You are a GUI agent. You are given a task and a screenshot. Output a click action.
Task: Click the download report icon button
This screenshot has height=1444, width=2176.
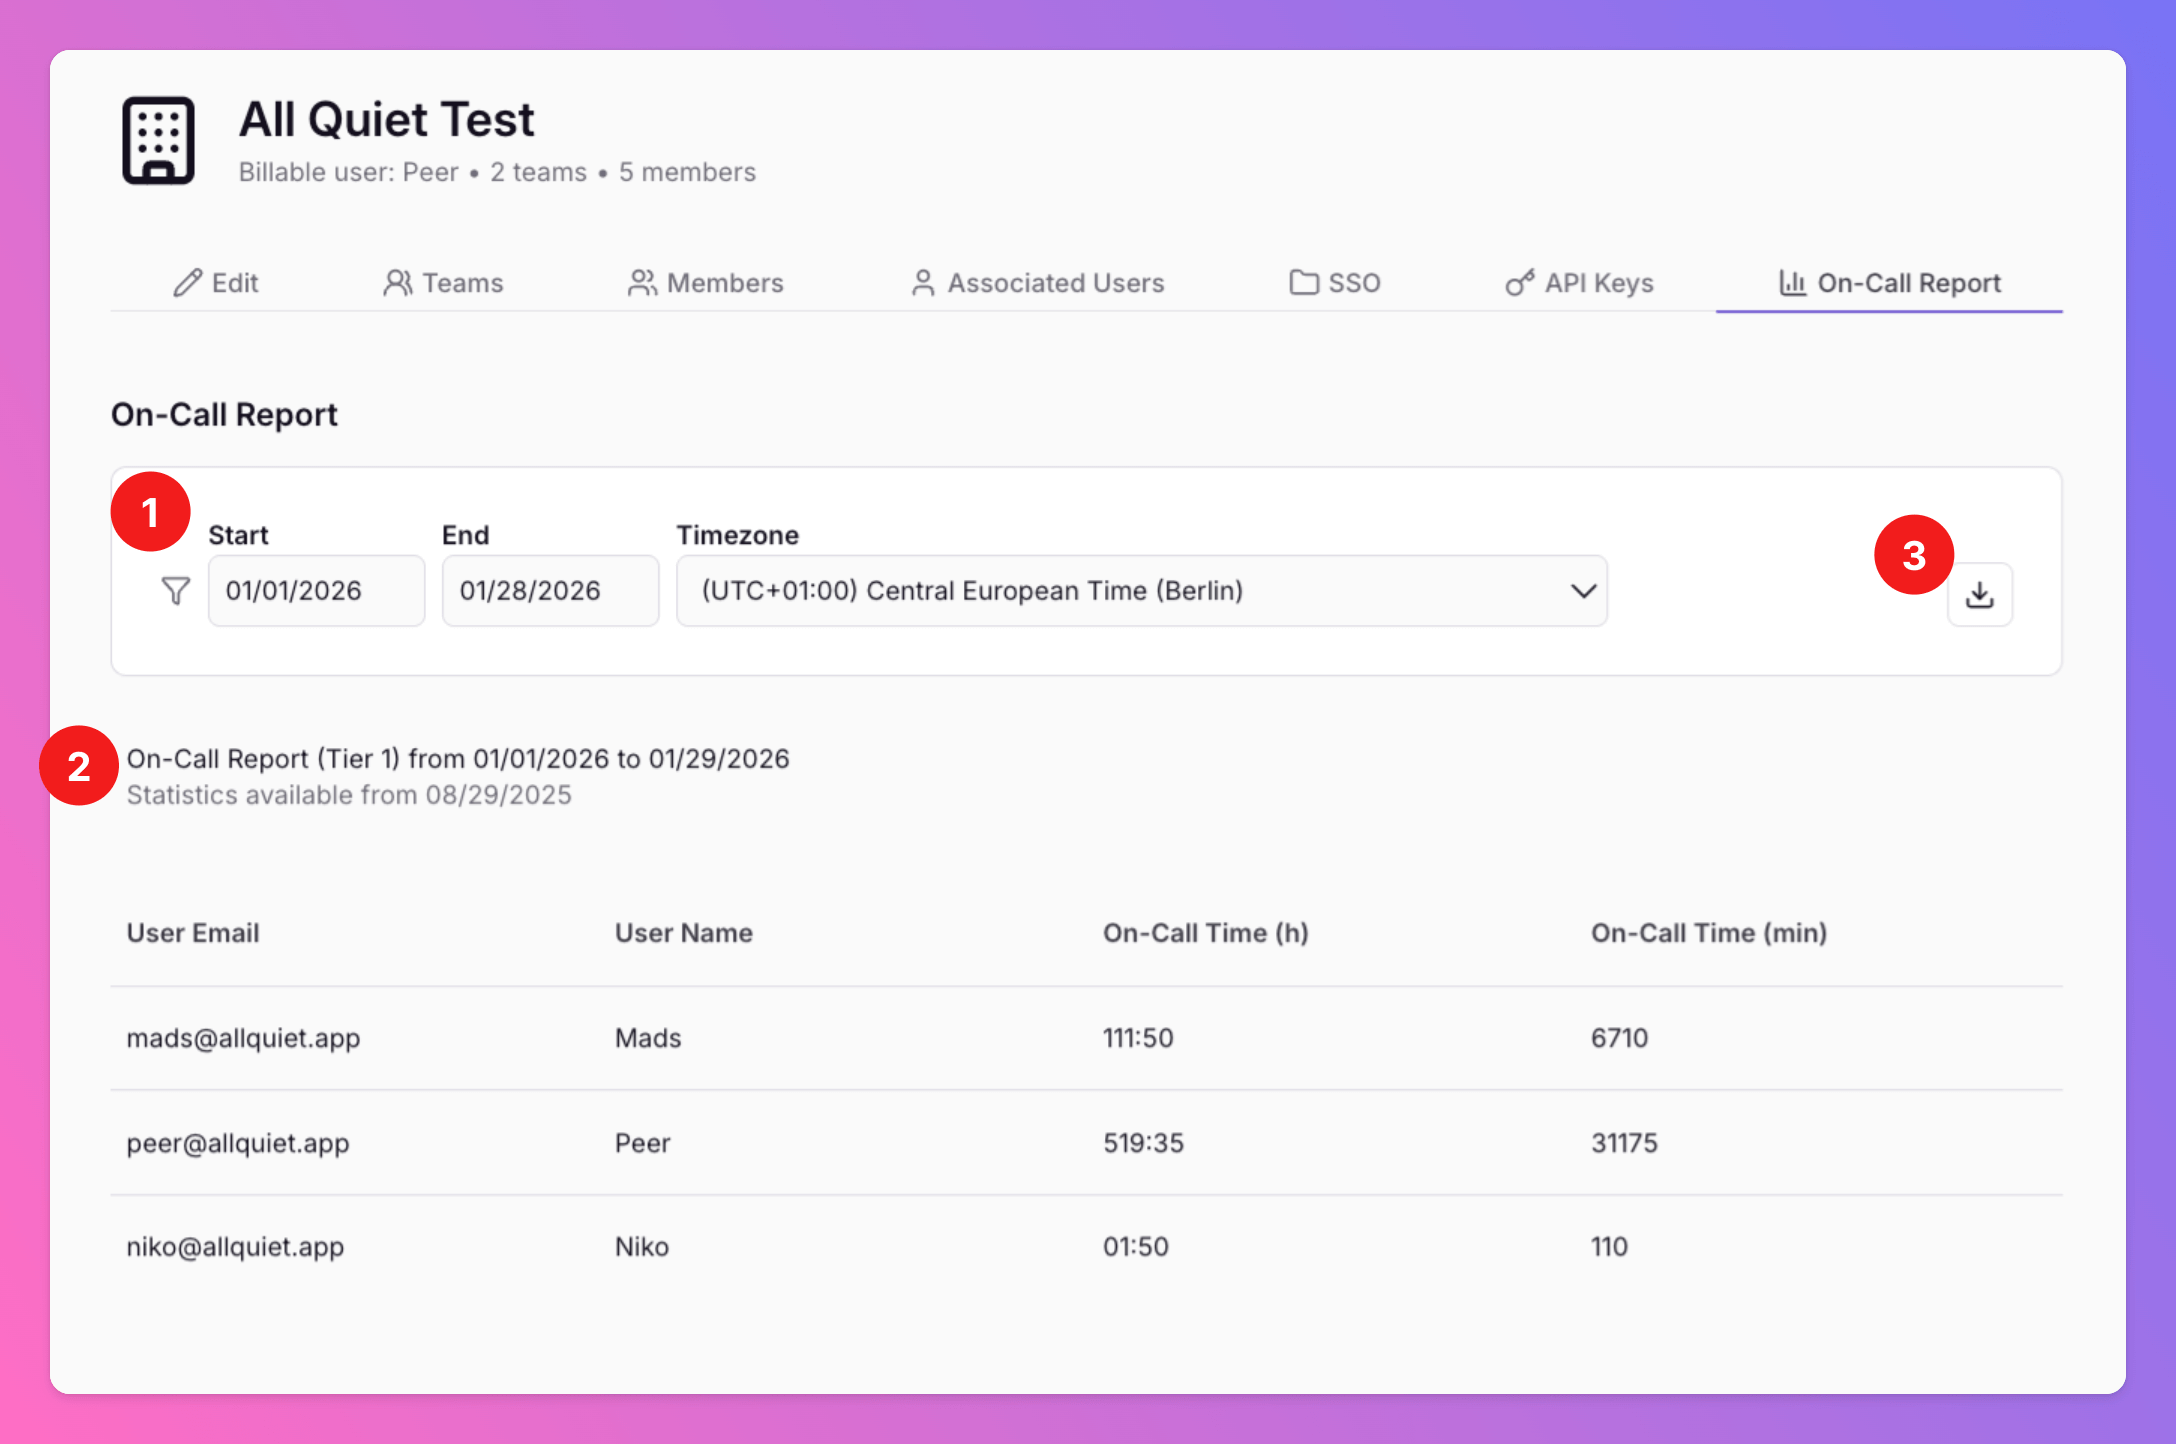pos(1979,595)
